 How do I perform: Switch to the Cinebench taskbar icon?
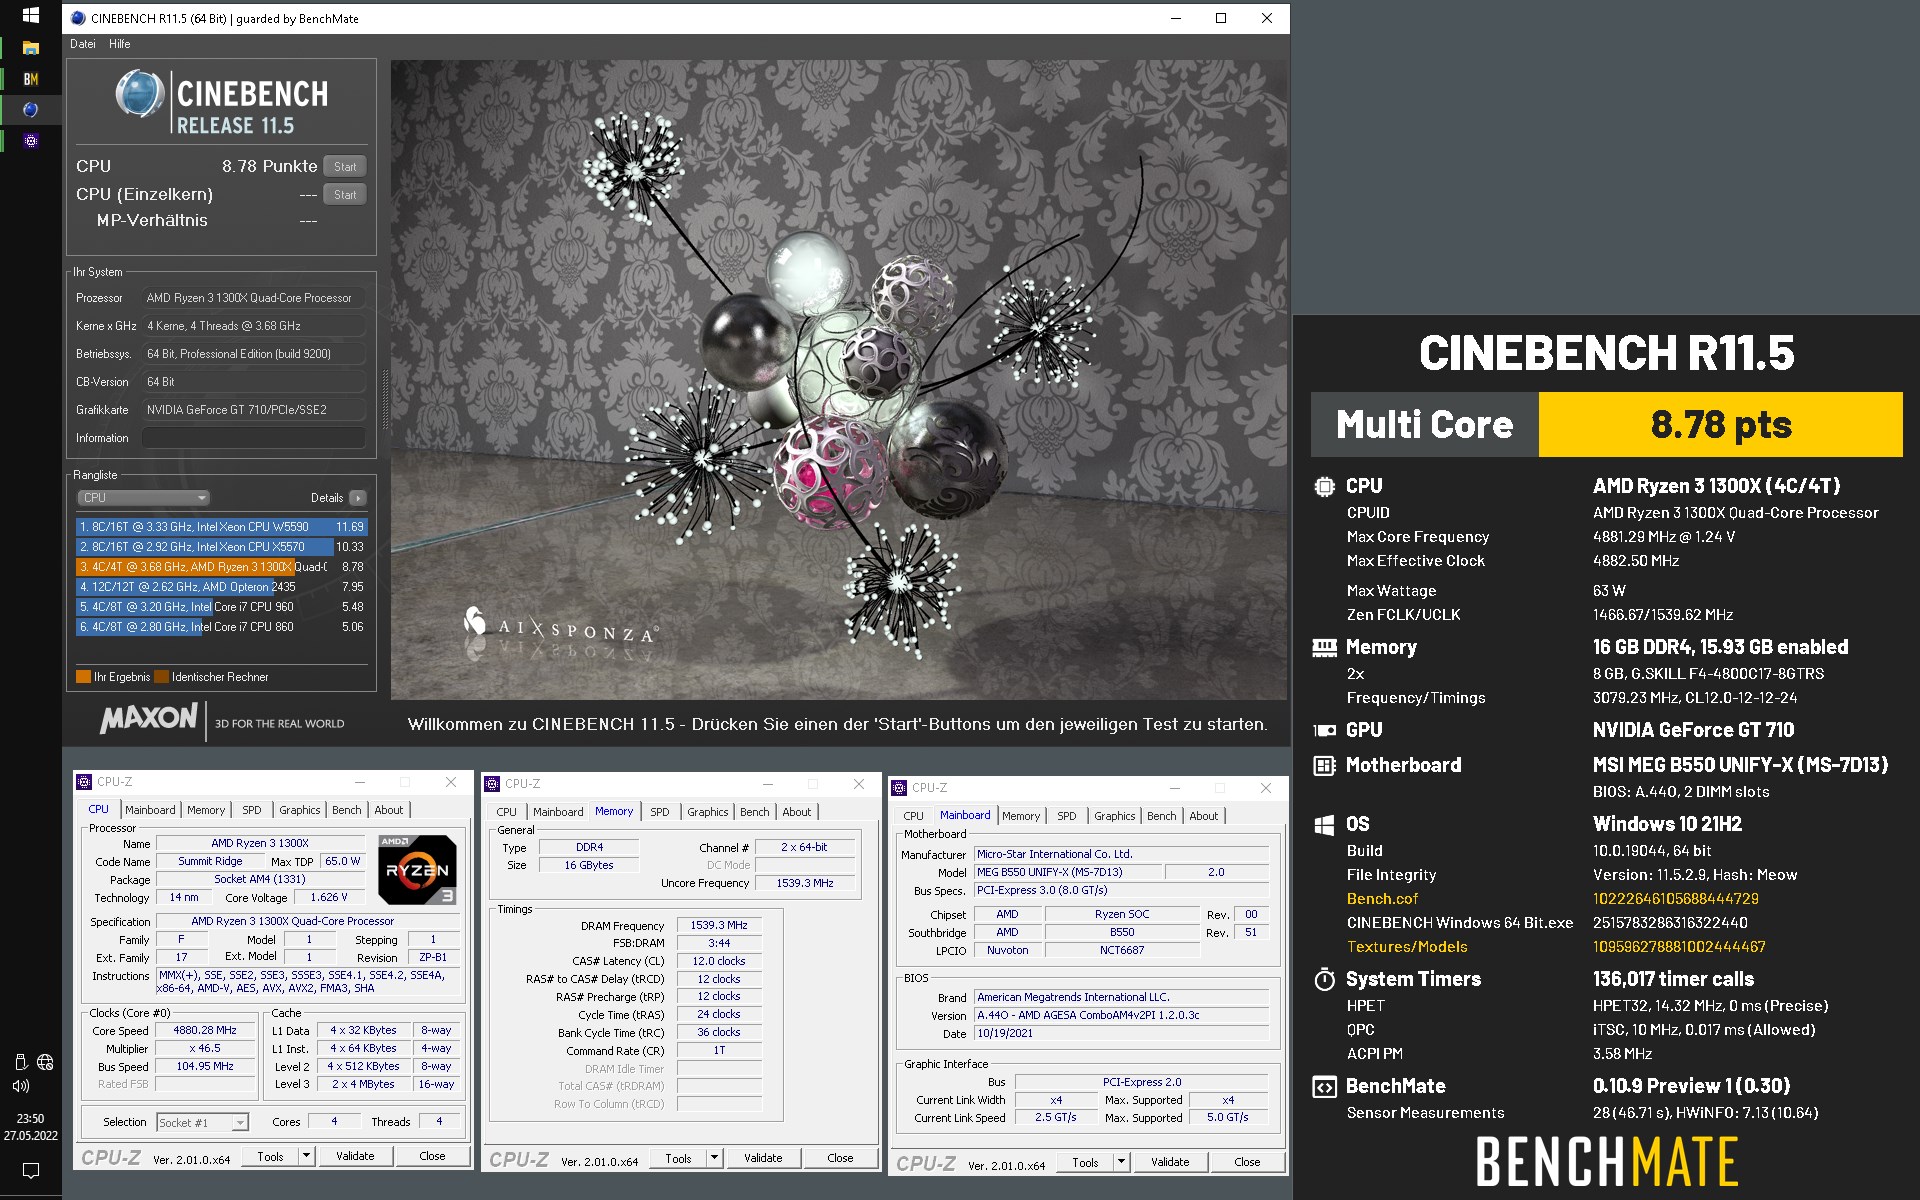(x=30, y=110)
